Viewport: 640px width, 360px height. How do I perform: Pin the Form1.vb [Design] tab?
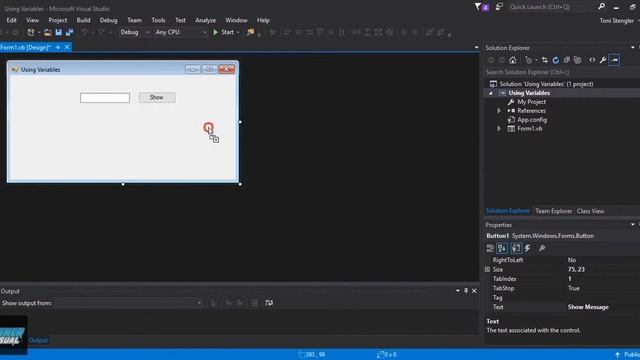click(x=58, y=47)
